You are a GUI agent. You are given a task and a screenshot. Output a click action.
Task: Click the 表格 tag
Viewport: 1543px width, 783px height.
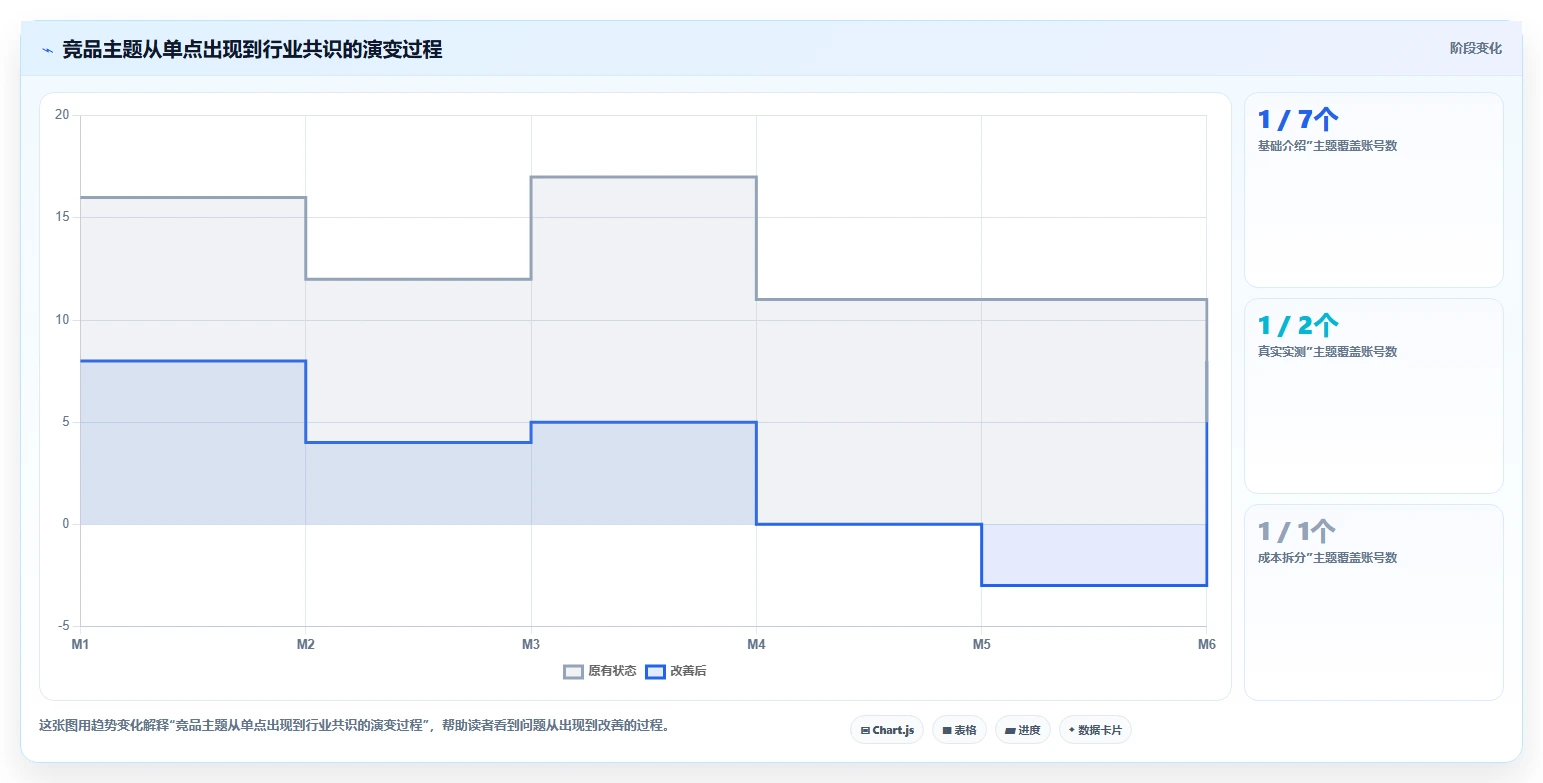coord(959,730)
